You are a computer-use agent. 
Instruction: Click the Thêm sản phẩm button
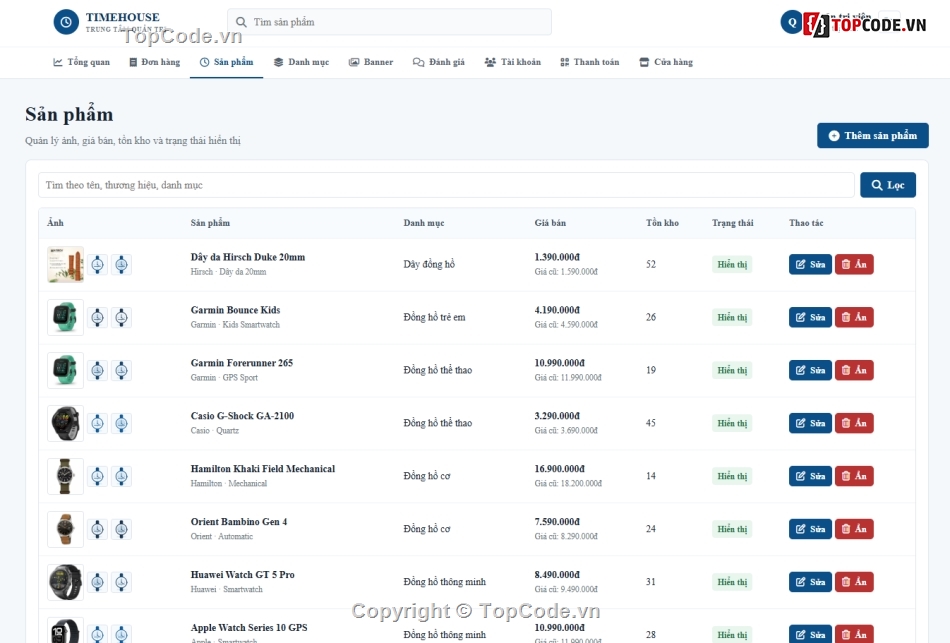coord(872,136)
